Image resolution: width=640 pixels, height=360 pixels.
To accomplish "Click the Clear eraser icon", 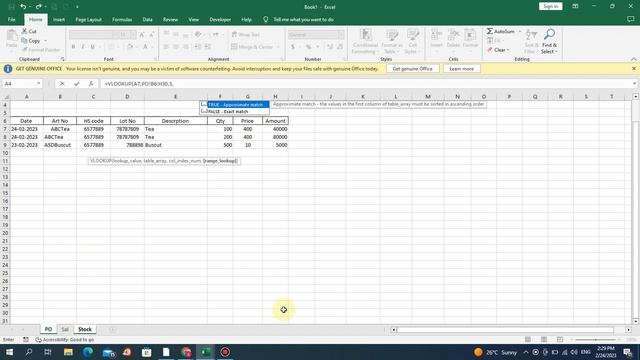I will 489,50.
